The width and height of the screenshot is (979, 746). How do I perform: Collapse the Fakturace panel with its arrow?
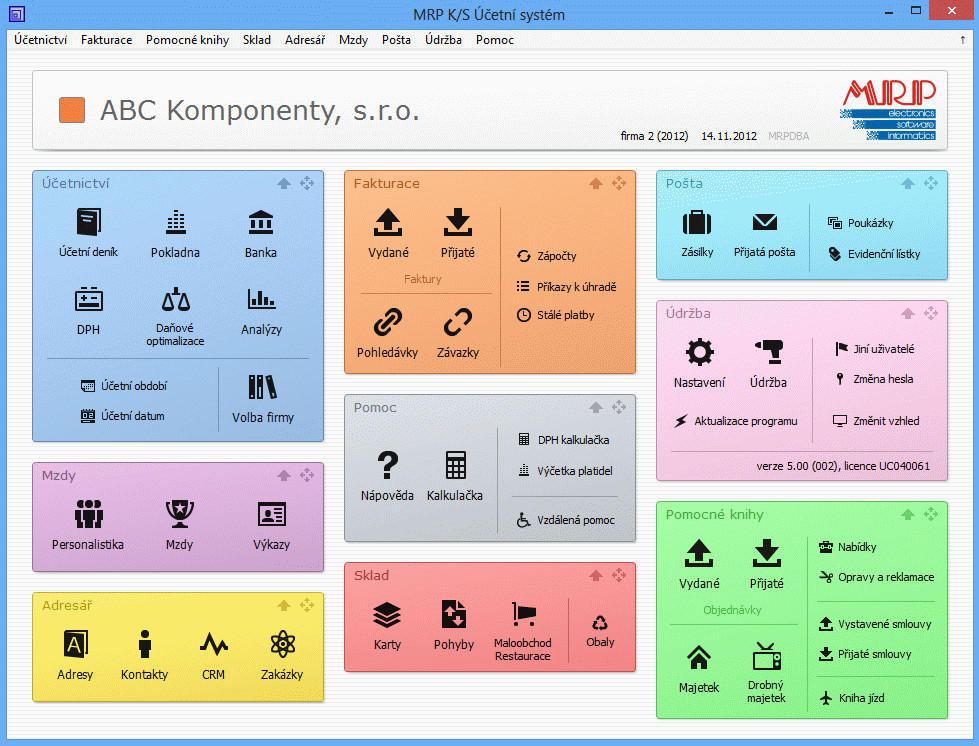click(x=596, y=184)
